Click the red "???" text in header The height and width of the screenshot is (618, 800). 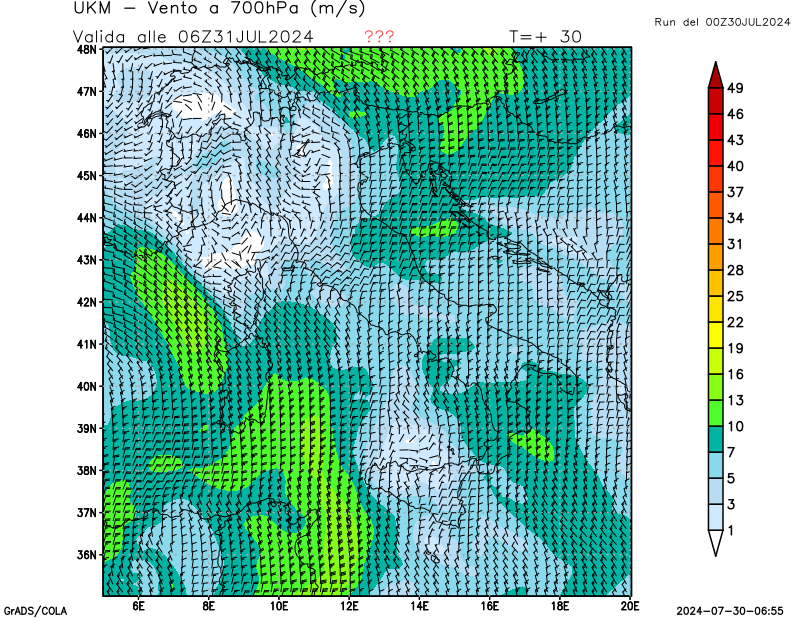379,36
